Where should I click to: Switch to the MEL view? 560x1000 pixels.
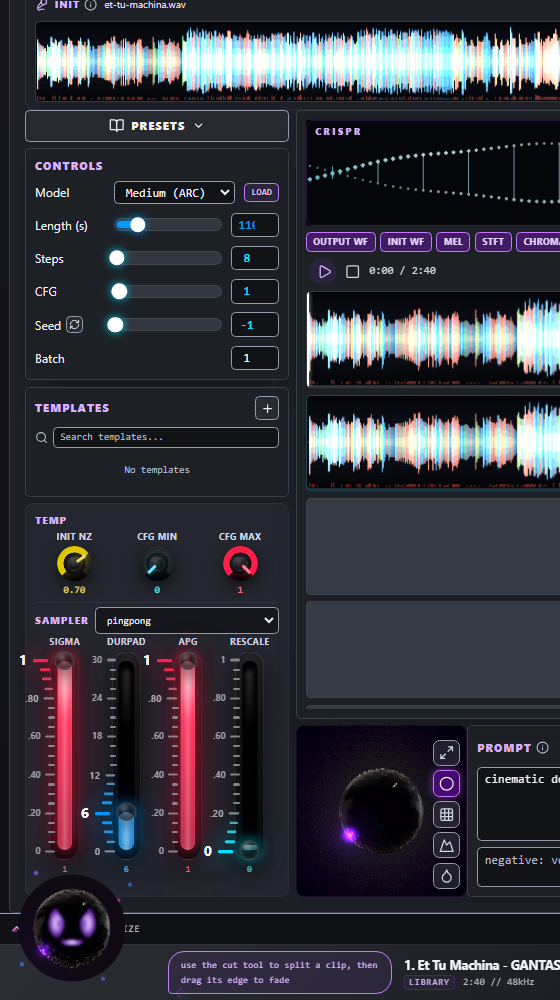pos(453,242)
